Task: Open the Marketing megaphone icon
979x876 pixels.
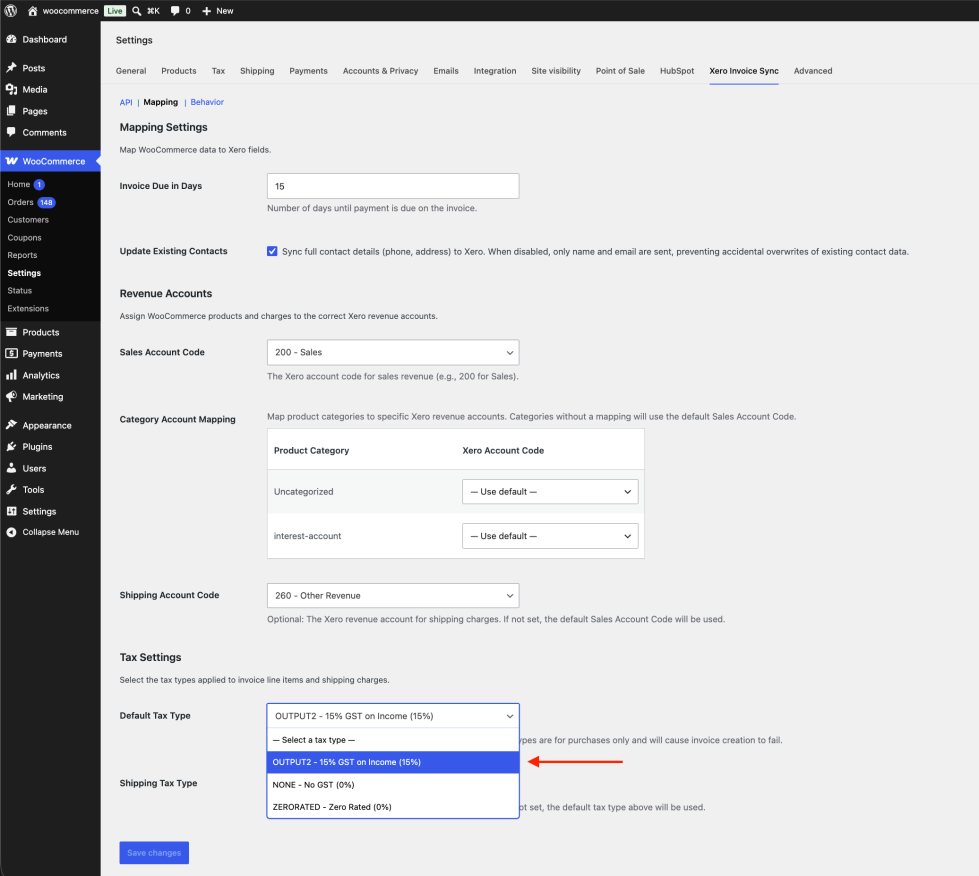Action: (11, 396)
